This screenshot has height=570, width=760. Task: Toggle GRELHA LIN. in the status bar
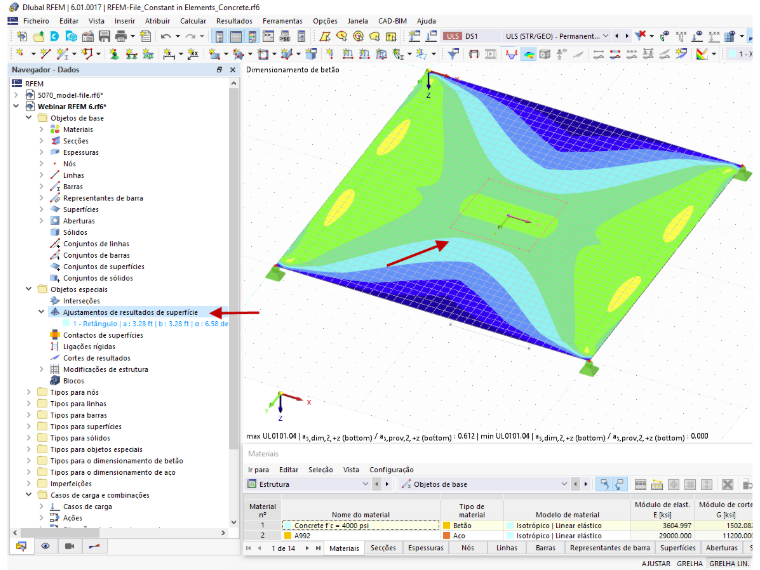point(728,564)
